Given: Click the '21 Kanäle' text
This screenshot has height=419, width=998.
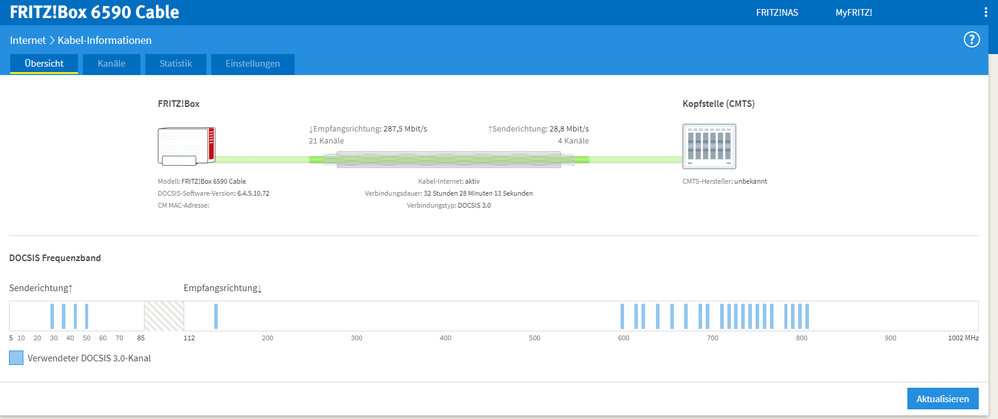Looking at the screenshot, I should pos(326,141).
